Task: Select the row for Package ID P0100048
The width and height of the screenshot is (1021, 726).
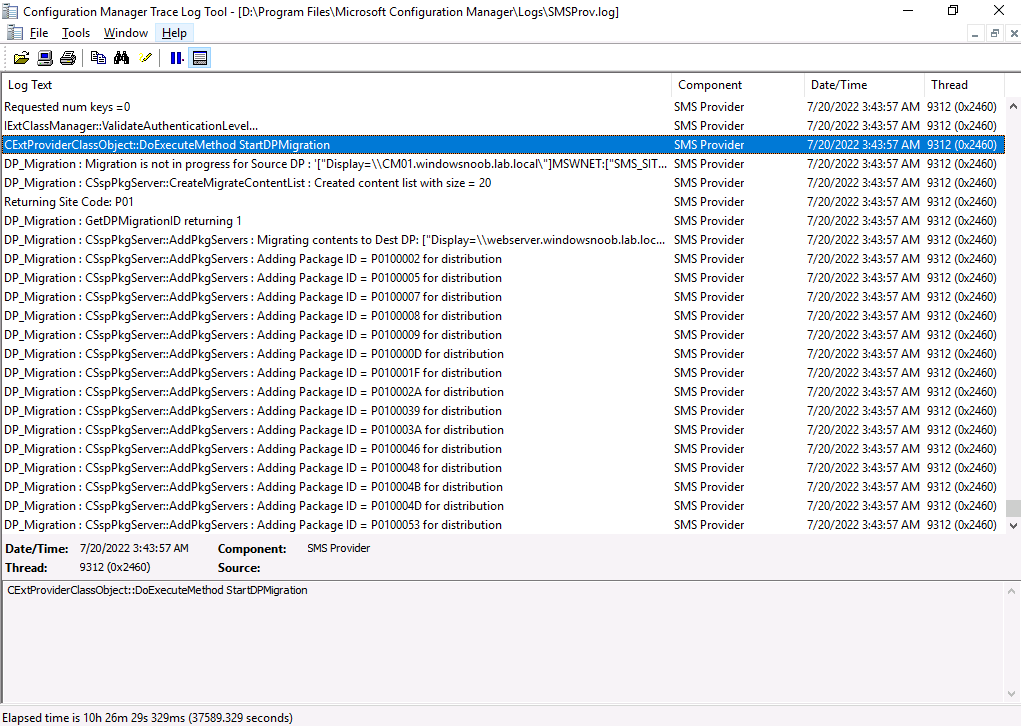Action: 503,468
